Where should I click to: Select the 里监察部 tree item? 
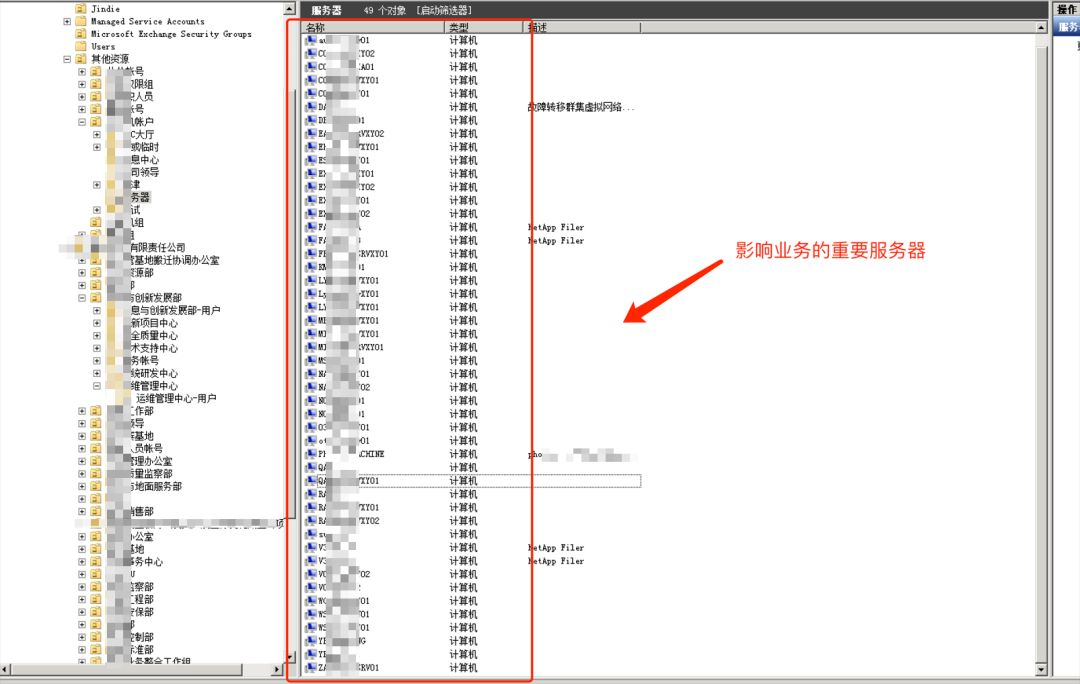coord(152,474)
